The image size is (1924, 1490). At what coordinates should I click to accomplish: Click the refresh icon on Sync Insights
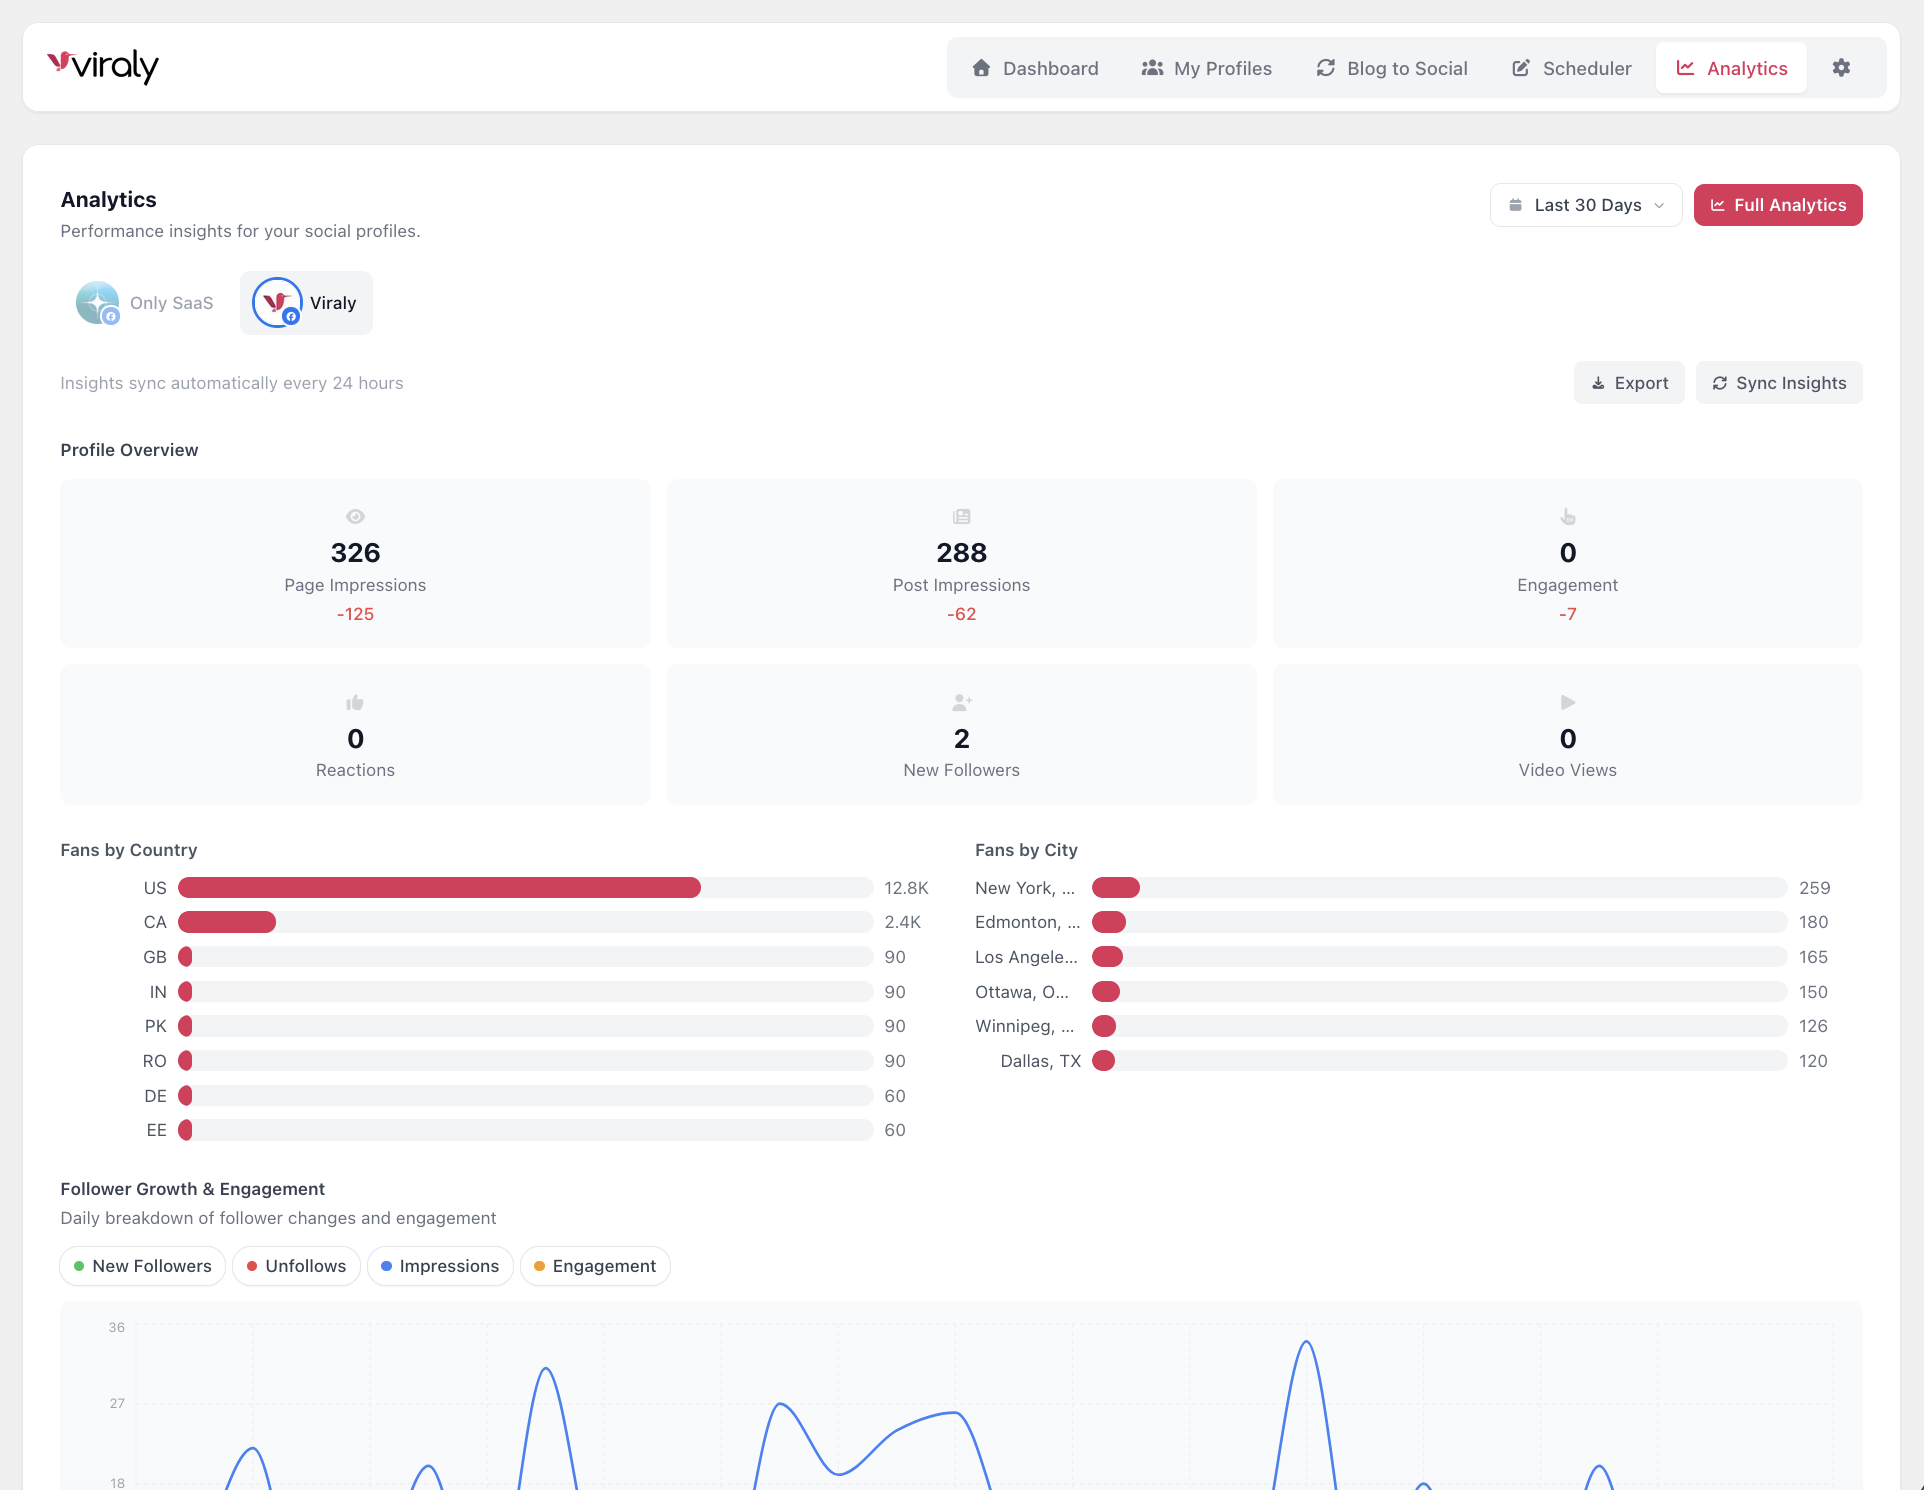[x=1720, y=382]
